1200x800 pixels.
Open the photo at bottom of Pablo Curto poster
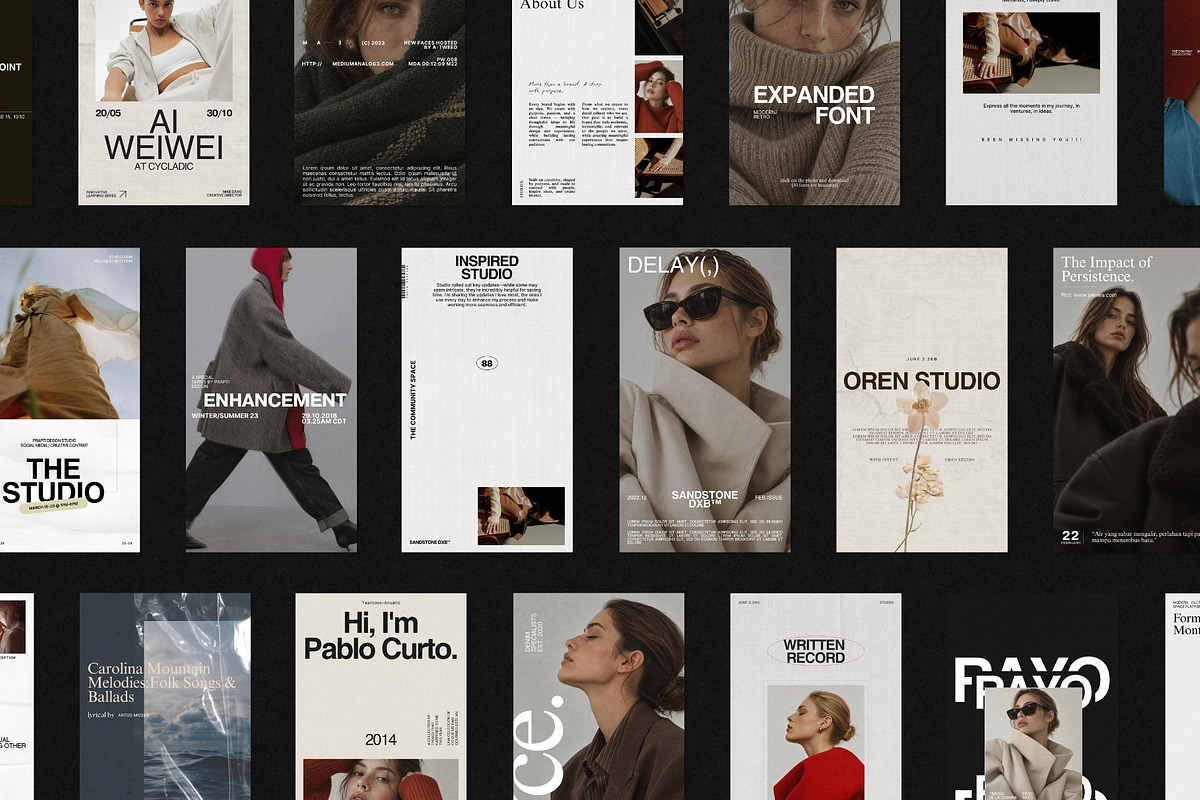[380, 780]
